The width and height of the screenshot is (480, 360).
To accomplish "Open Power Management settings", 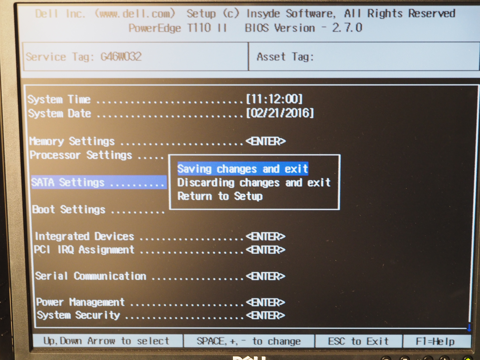I will click(x=160, y=302).
